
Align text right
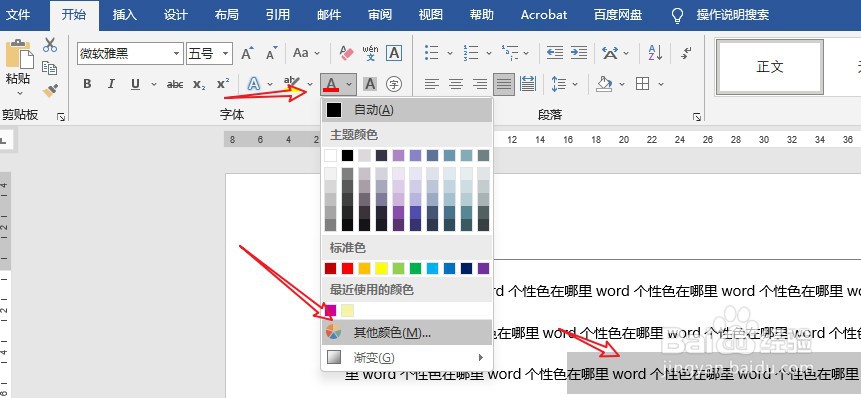pos(480,84)
